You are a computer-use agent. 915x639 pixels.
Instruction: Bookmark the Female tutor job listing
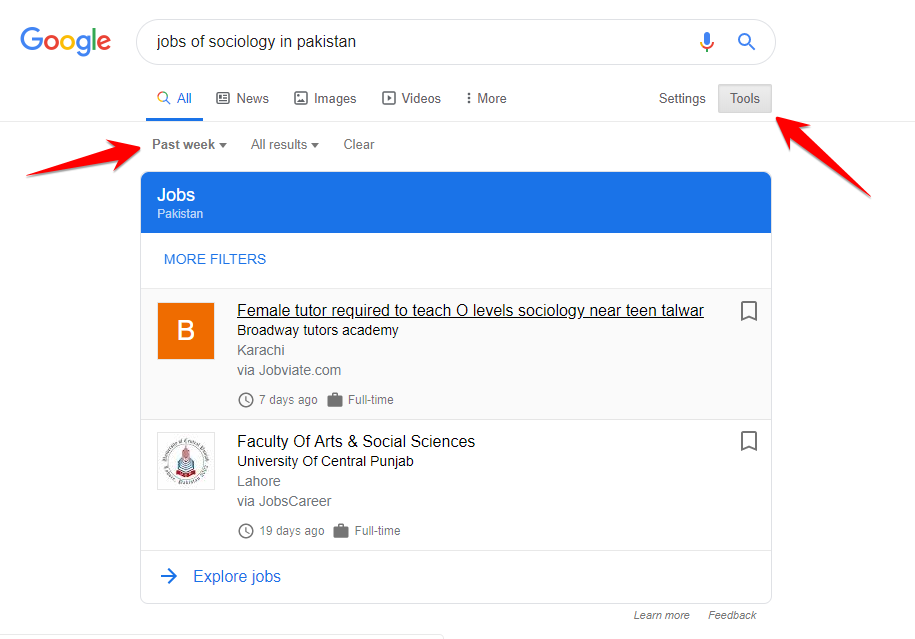coord(749,311)
